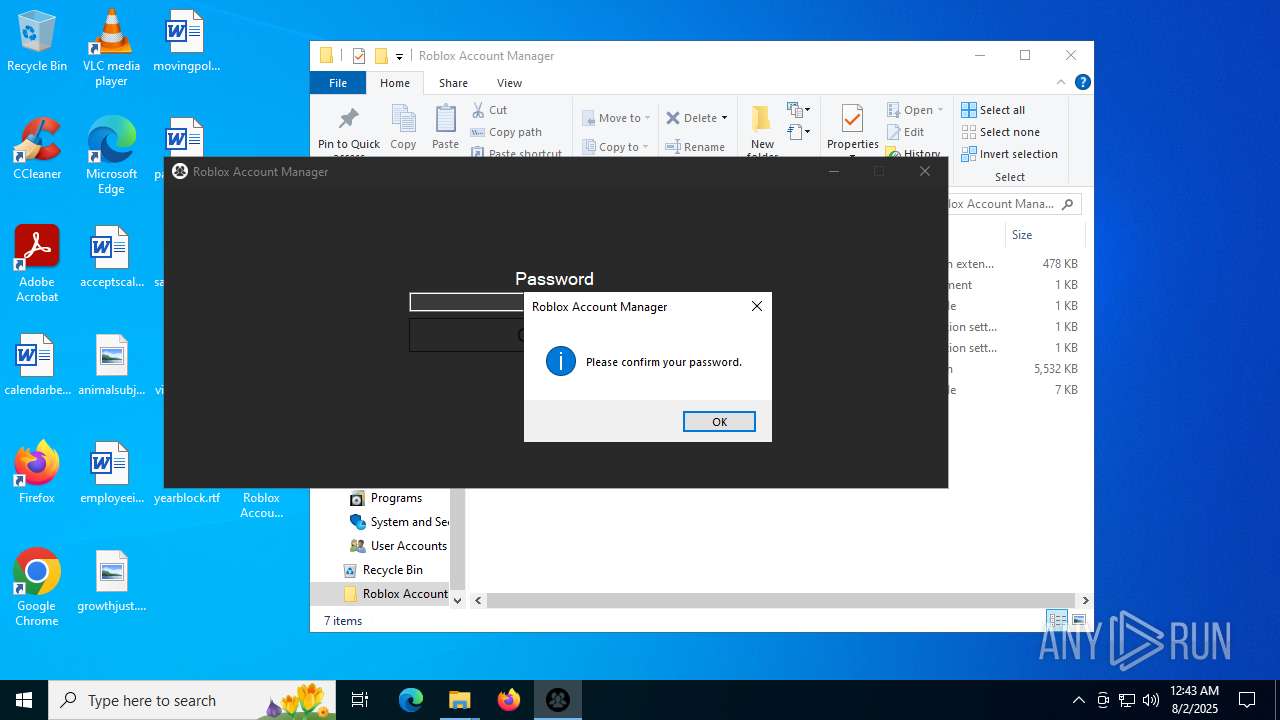
Task: Click New folder icon in Quick Access Toolbar
Action: (381, 56)
